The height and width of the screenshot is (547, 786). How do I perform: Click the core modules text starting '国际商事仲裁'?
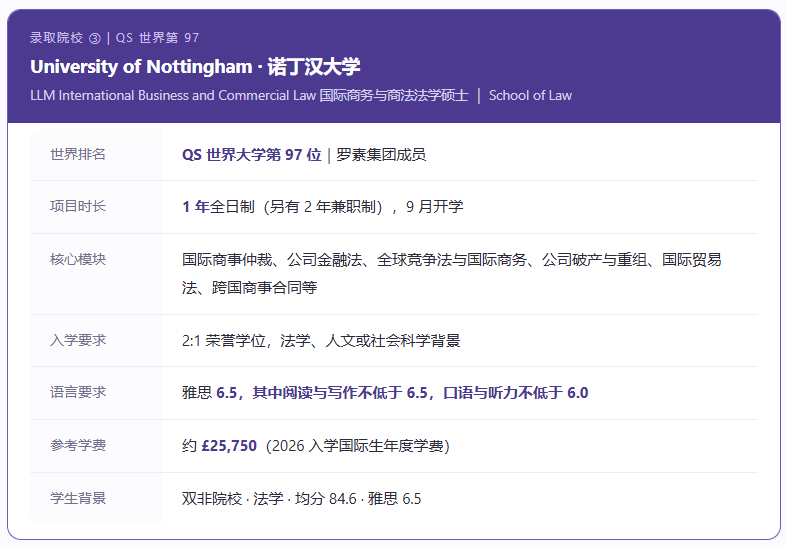tap(452, 273)
